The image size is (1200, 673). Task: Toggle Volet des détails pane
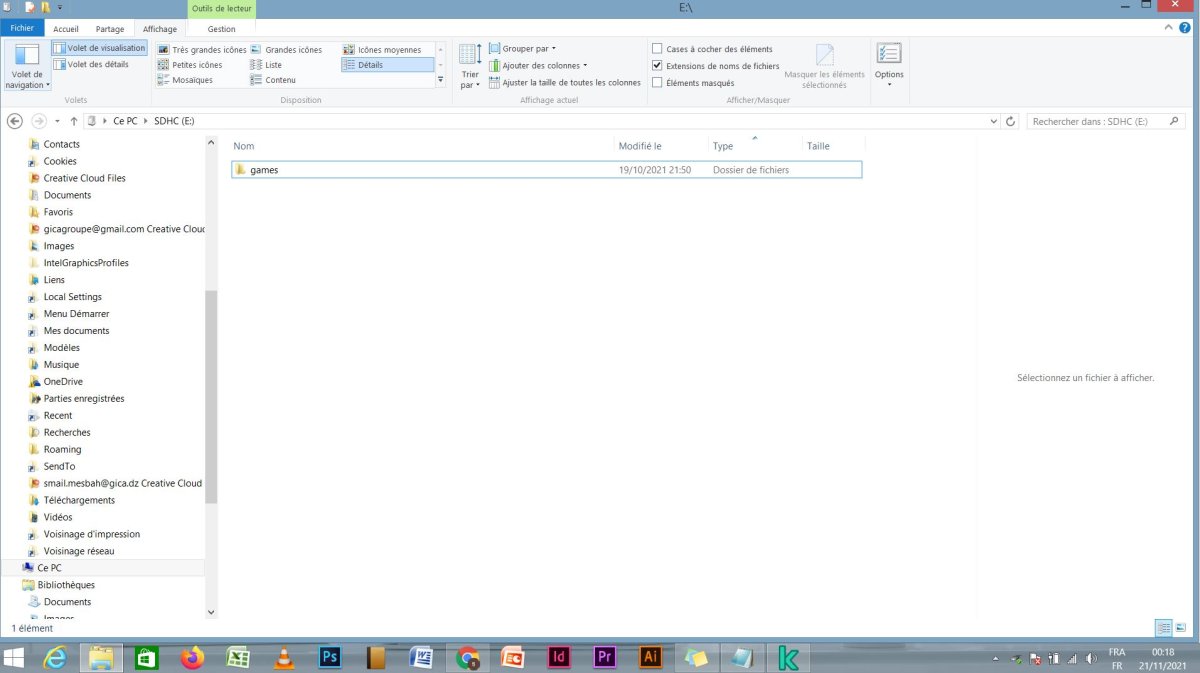[x=91, y=64]
